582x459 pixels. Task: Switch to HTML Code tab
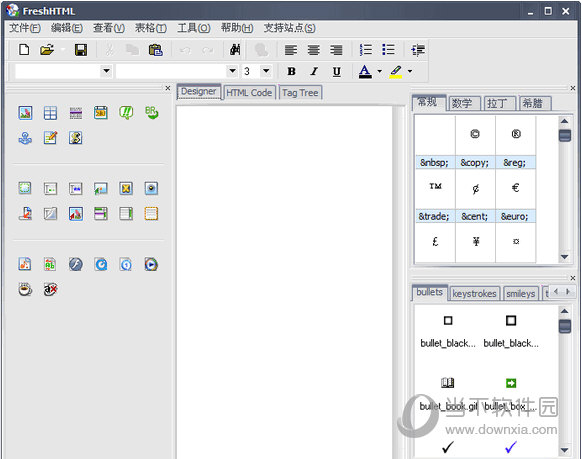249,93
